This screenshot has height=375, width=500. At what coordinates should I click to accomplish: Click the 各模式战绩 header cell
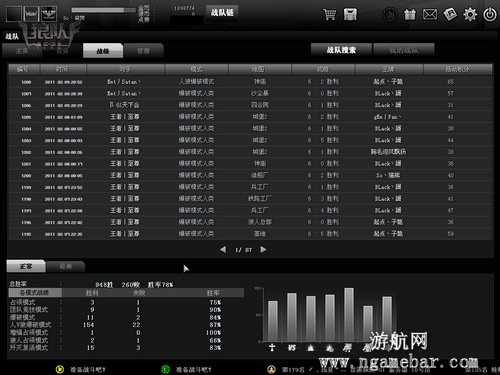tap(35, 293)
